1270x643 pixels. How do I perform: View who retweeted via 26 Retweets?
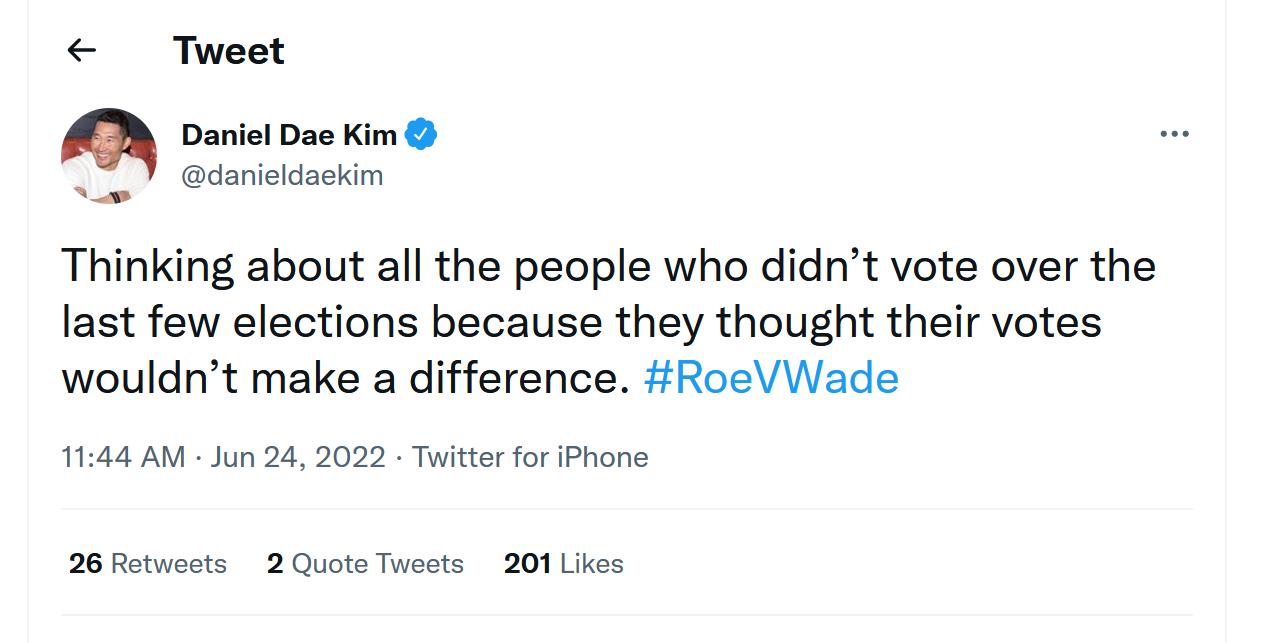click(x=146, y=564)
